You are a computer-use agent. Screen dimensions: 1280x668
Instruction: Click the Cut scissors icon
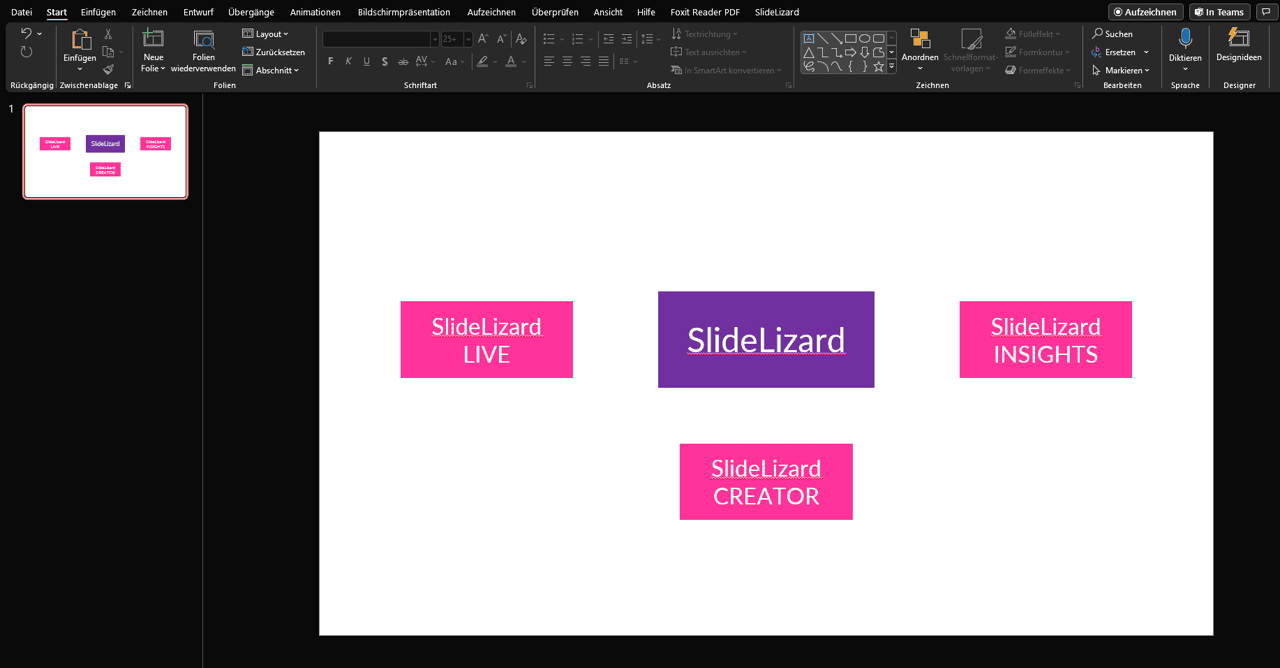pyautogui.click(x=108, y=34)
